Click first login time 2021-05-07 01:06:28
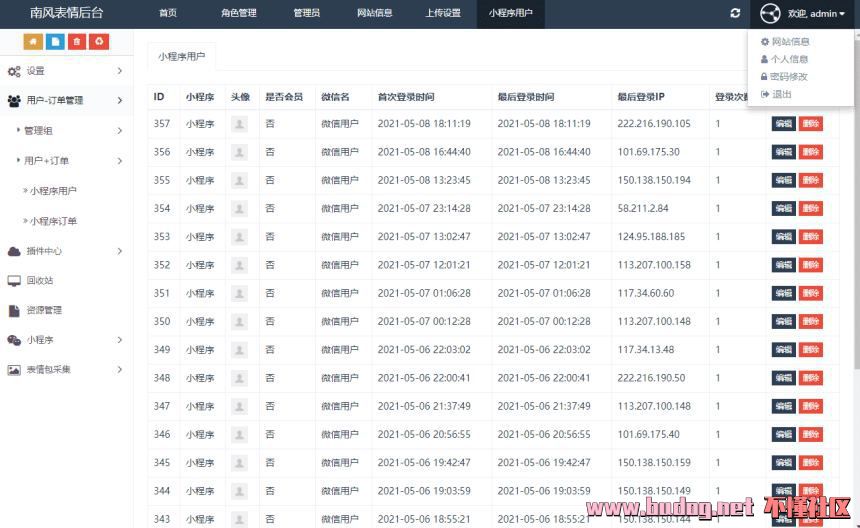 424,293
